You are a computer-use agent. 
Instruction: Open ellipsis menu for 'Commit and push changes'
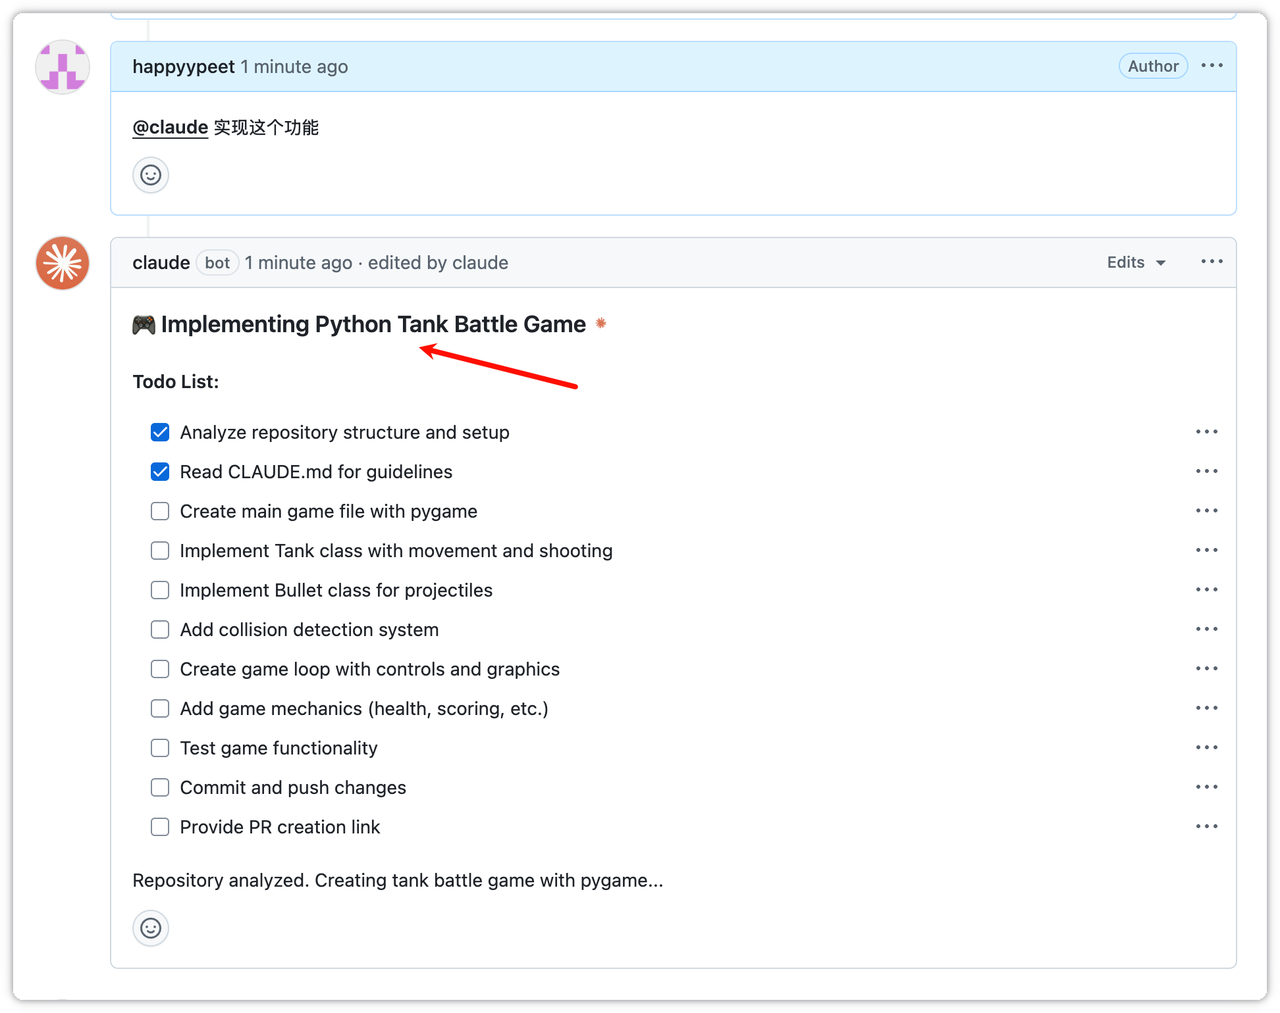click(1207, 787)
